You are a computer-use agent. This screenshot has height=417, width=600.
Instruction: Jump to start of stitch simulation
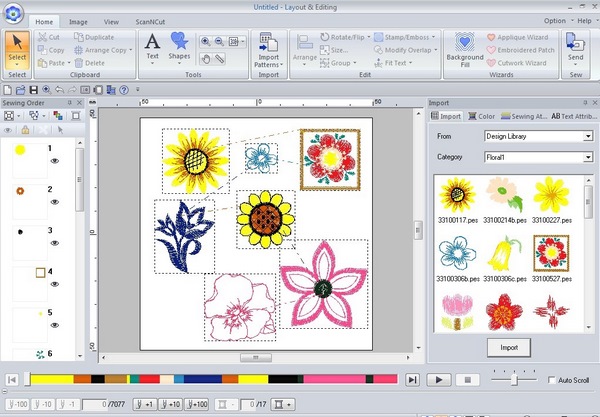pyautogui.click(x=12, y=380)
